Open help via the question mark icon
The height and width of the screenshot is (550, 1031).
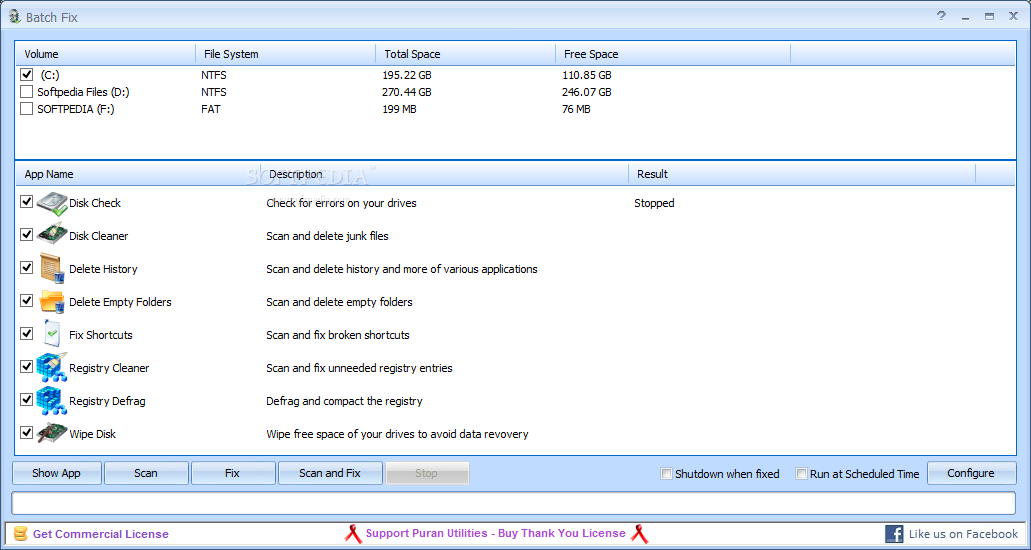(x=942, y=16)
